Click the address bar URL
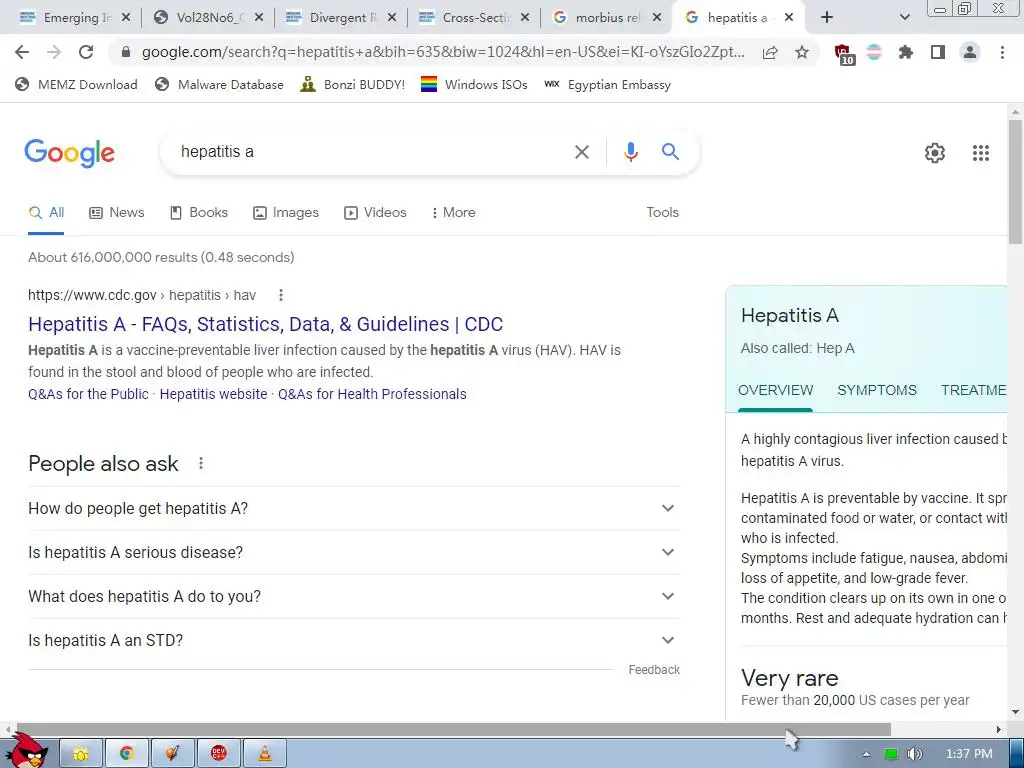This screenshot has height=768, width=1024. 443,52
